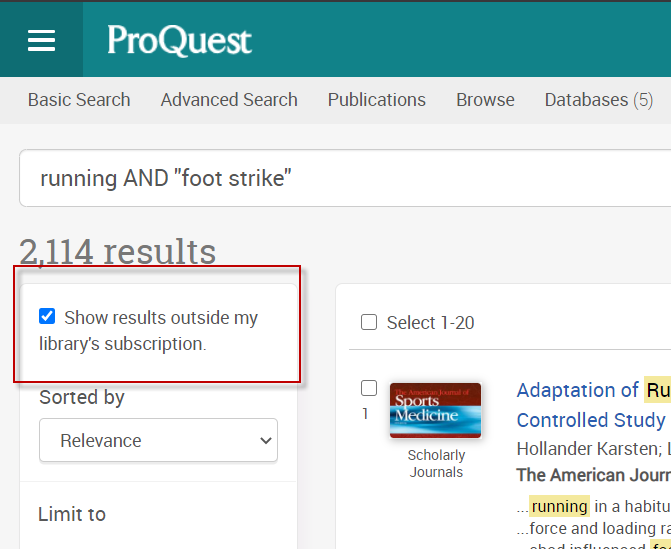
Task: Open the Browse page
Action: tap(485, 100)
